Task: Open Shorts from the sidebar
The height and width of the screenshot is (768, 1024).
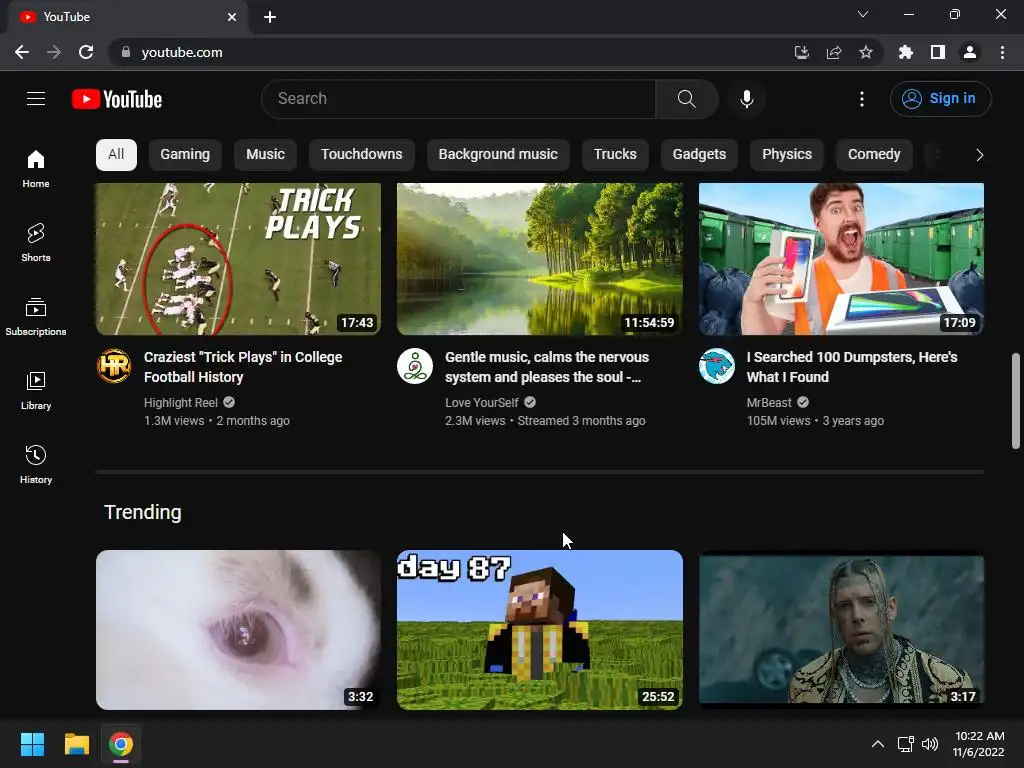Action: click(36, 243)
